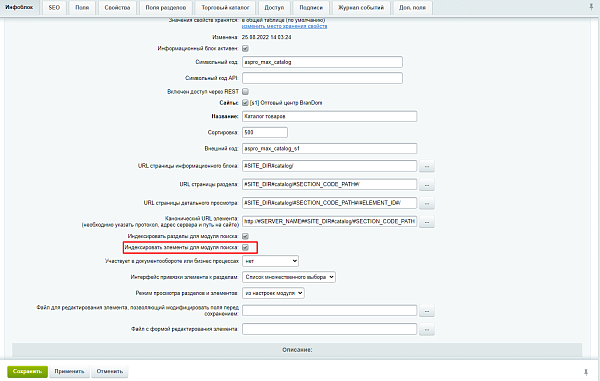Image resolution: width=600 pixels, height=381 pixels.
Task: Focus the Название input field
Action: [x=329, y=116]
